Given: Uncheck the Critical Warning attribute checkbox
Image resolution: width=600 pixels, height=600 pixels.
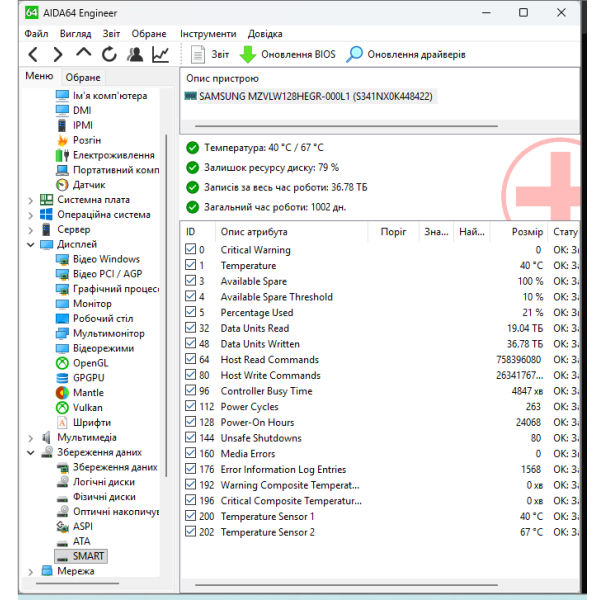Looking at the screenshot, I should pyautogui.click(x=190, y=249).
